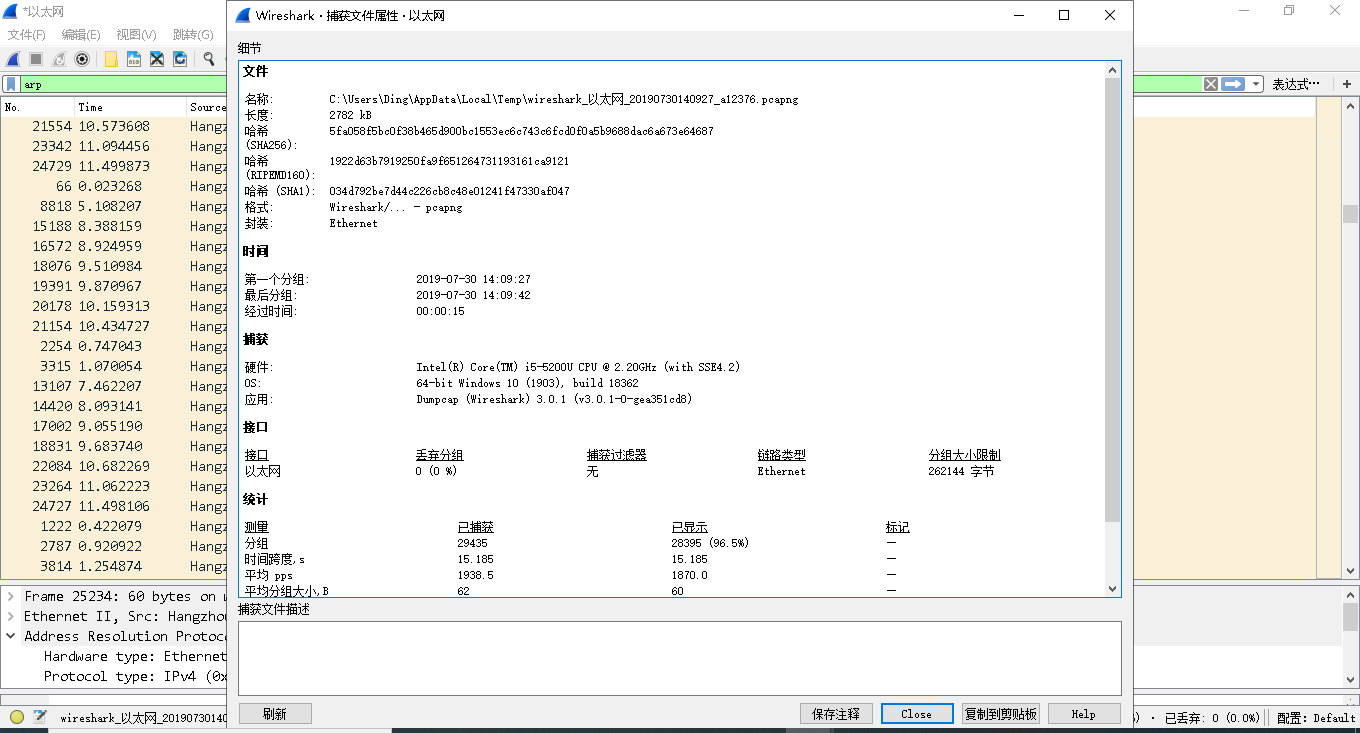Stop the running capture with the square icon
This screenshot has width=1360, height=733.
tap(36, 59)
